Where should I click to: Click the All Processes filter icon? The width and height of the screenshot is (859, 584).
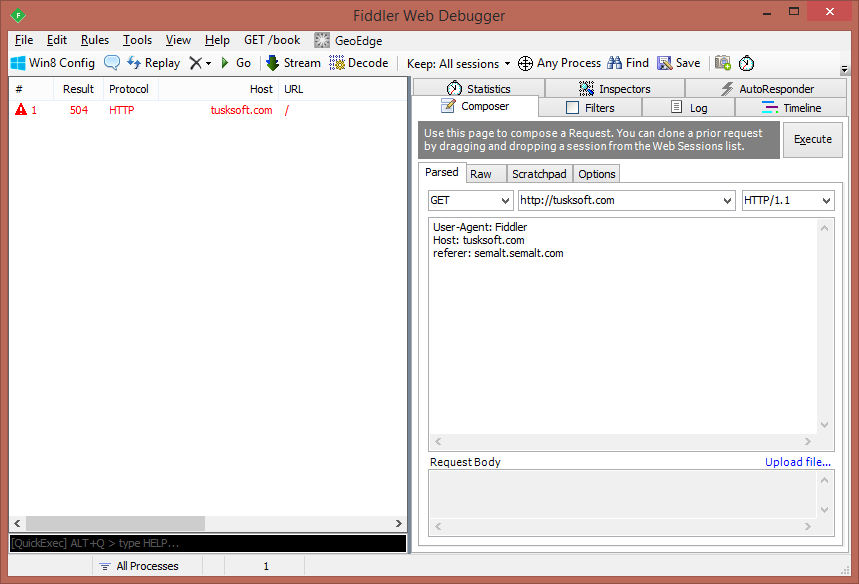pyautogui.click(x=105, y=566)
